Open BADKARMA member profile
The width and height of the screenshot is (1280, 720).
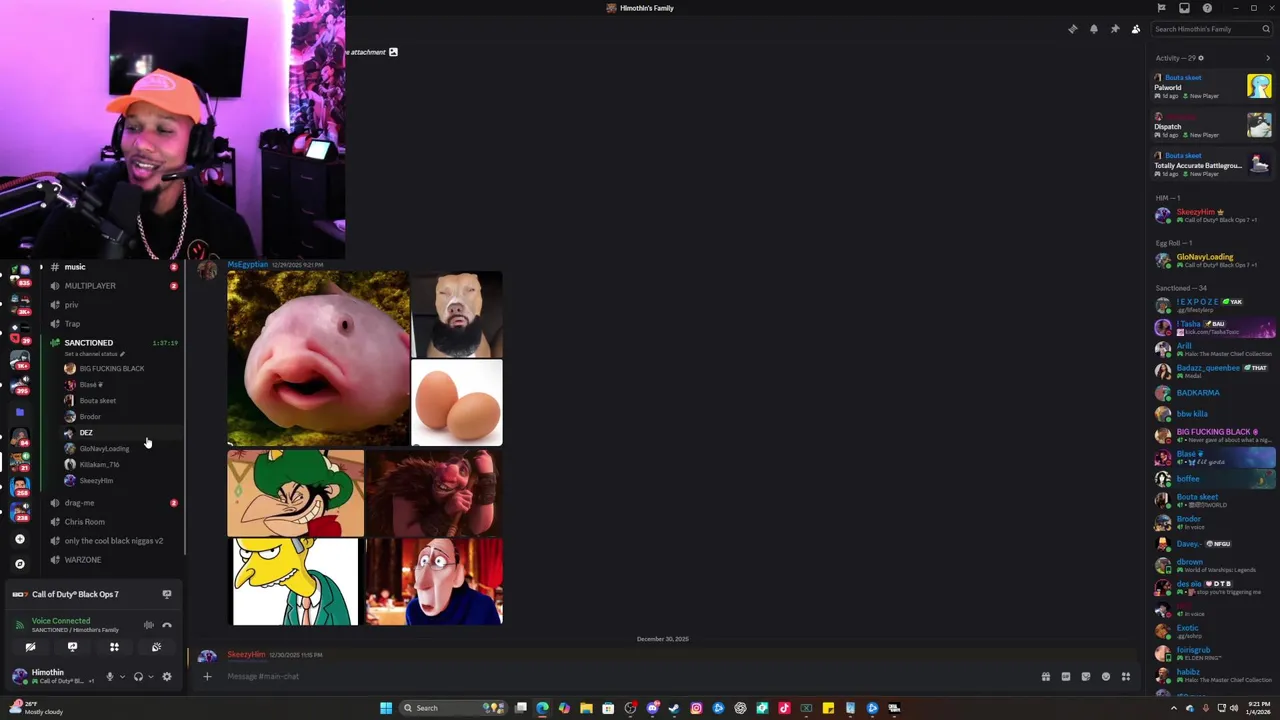coord(1212,393)
